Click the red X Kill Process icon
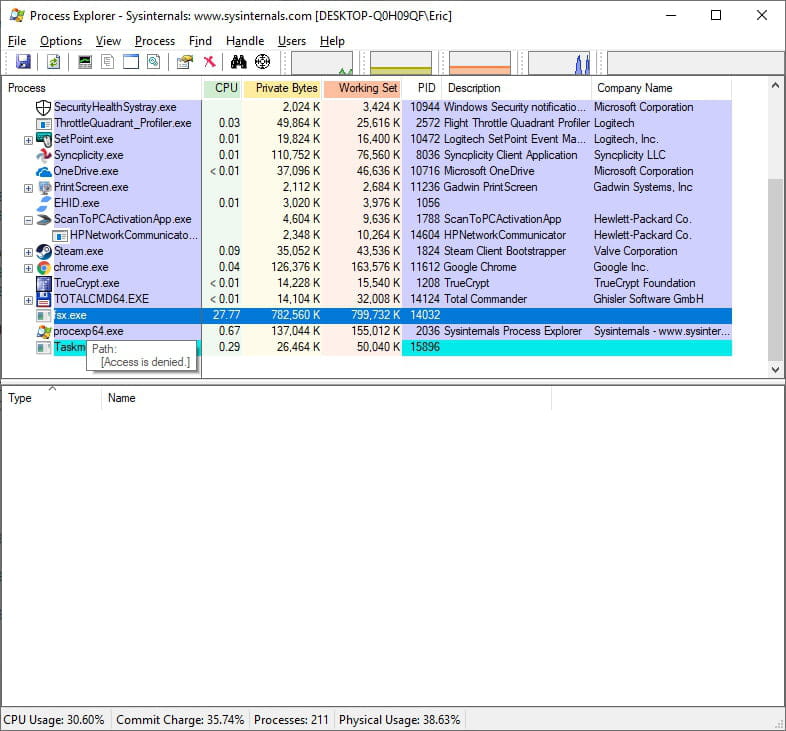The width and height of the screenshot is (786, 731). pyautogui.click(x=209, y=62)
